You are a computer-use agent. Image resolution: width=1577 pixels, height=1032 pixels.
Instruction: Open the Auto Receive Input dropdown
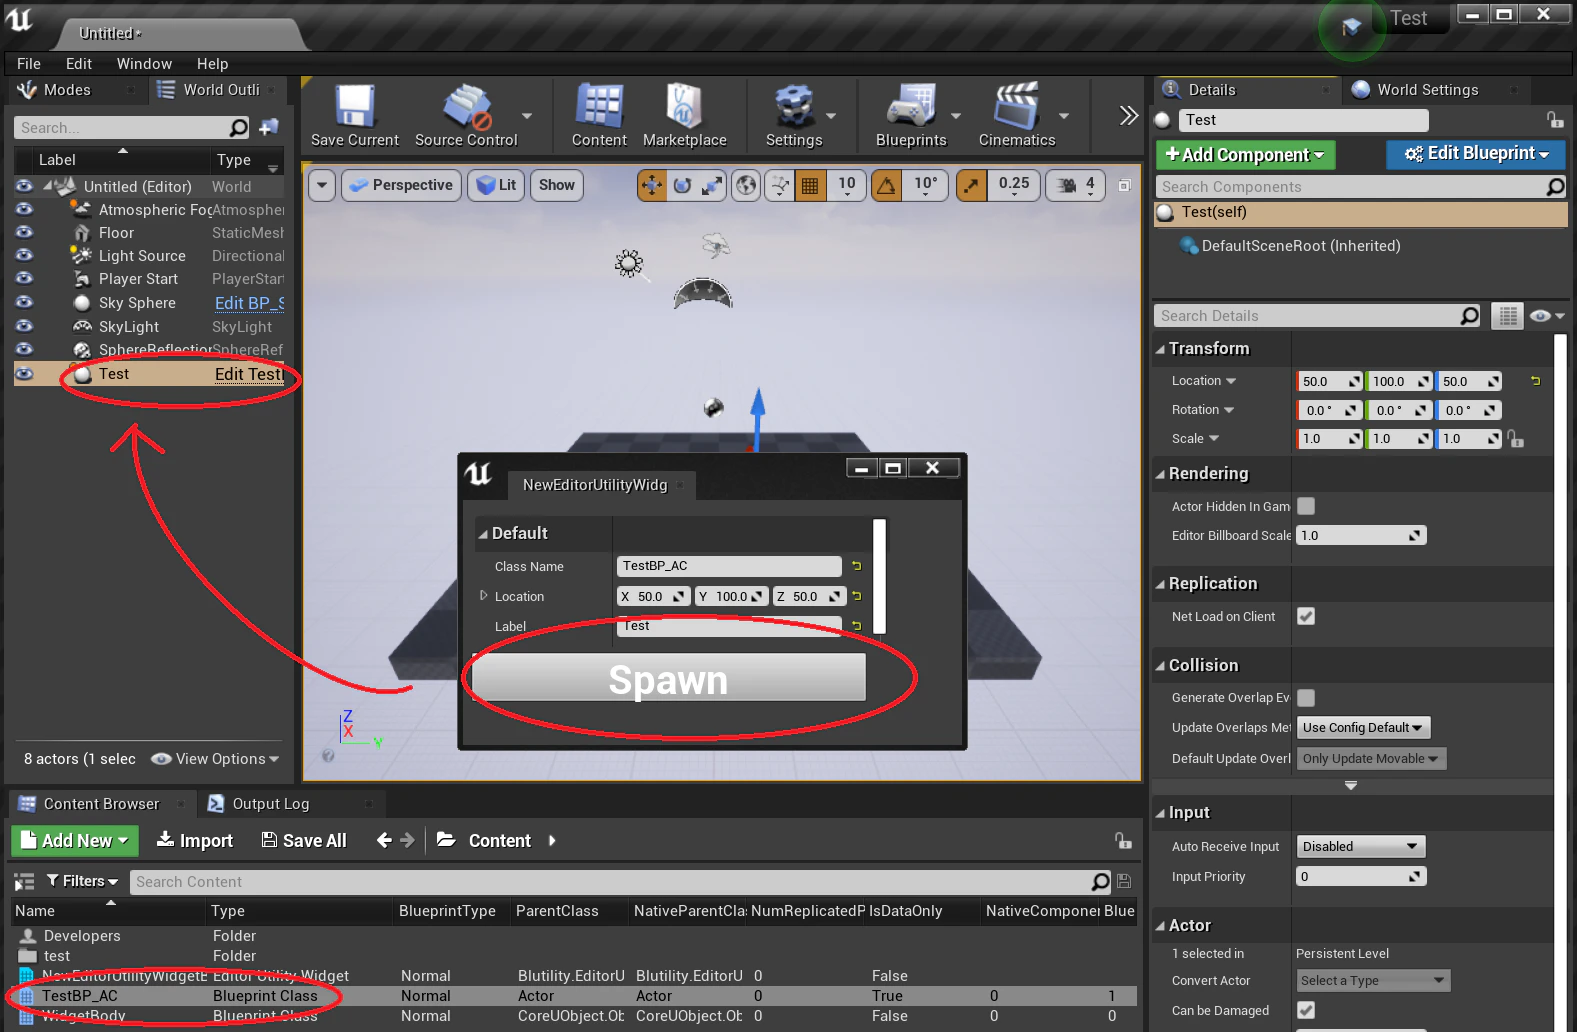pyautogui.click(x=1360, y=846)
